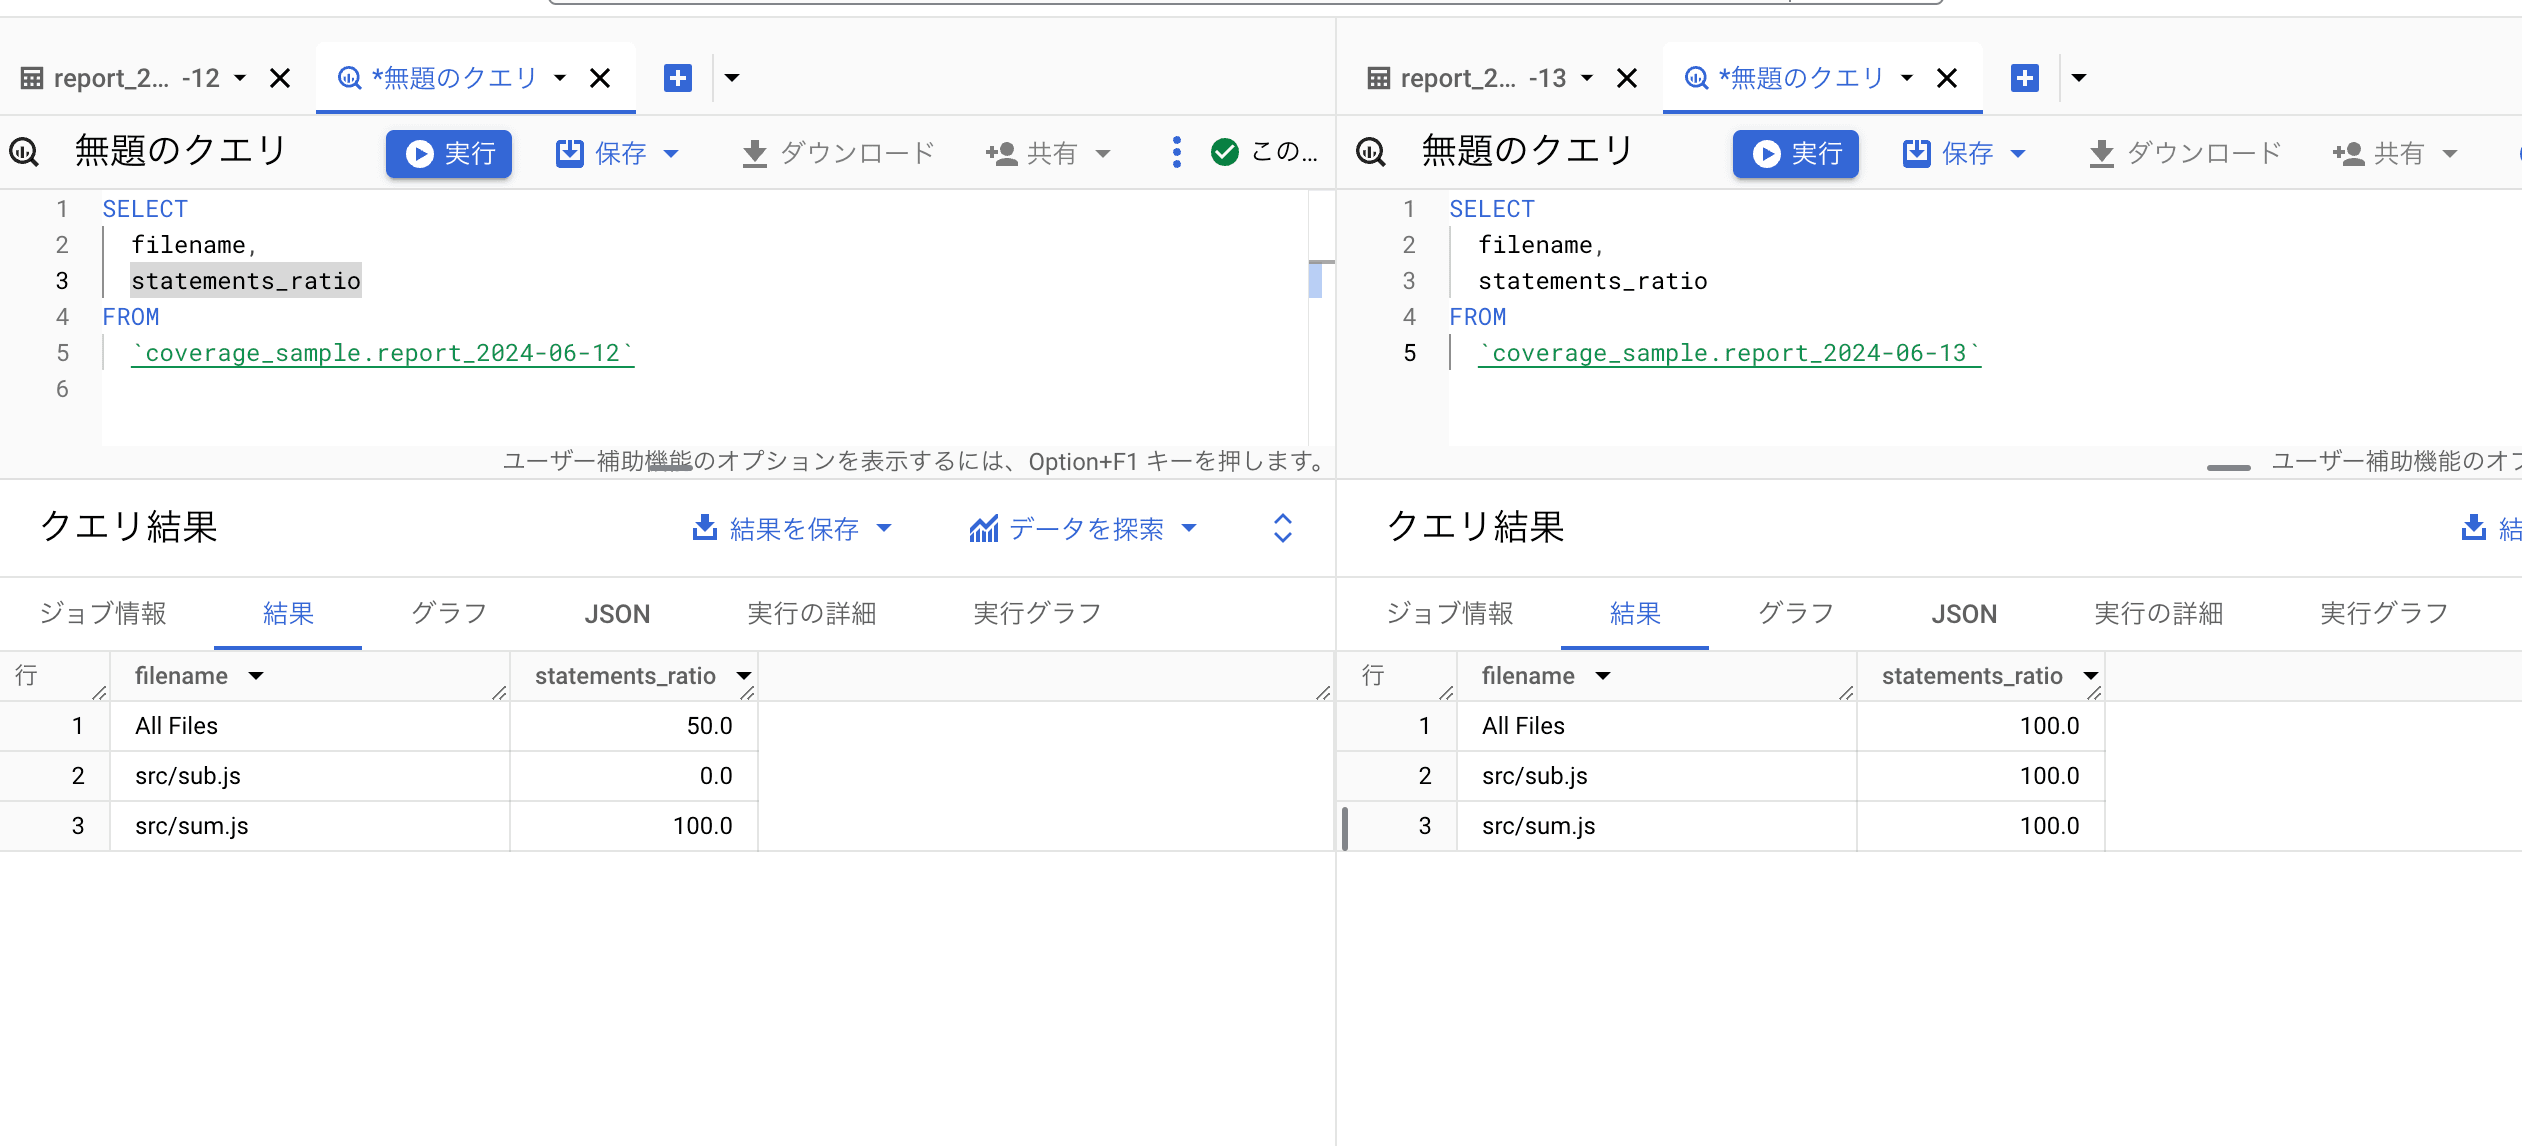Close the report_2...-12 table tab
2522x1146 pixels.
pos(280,78)
